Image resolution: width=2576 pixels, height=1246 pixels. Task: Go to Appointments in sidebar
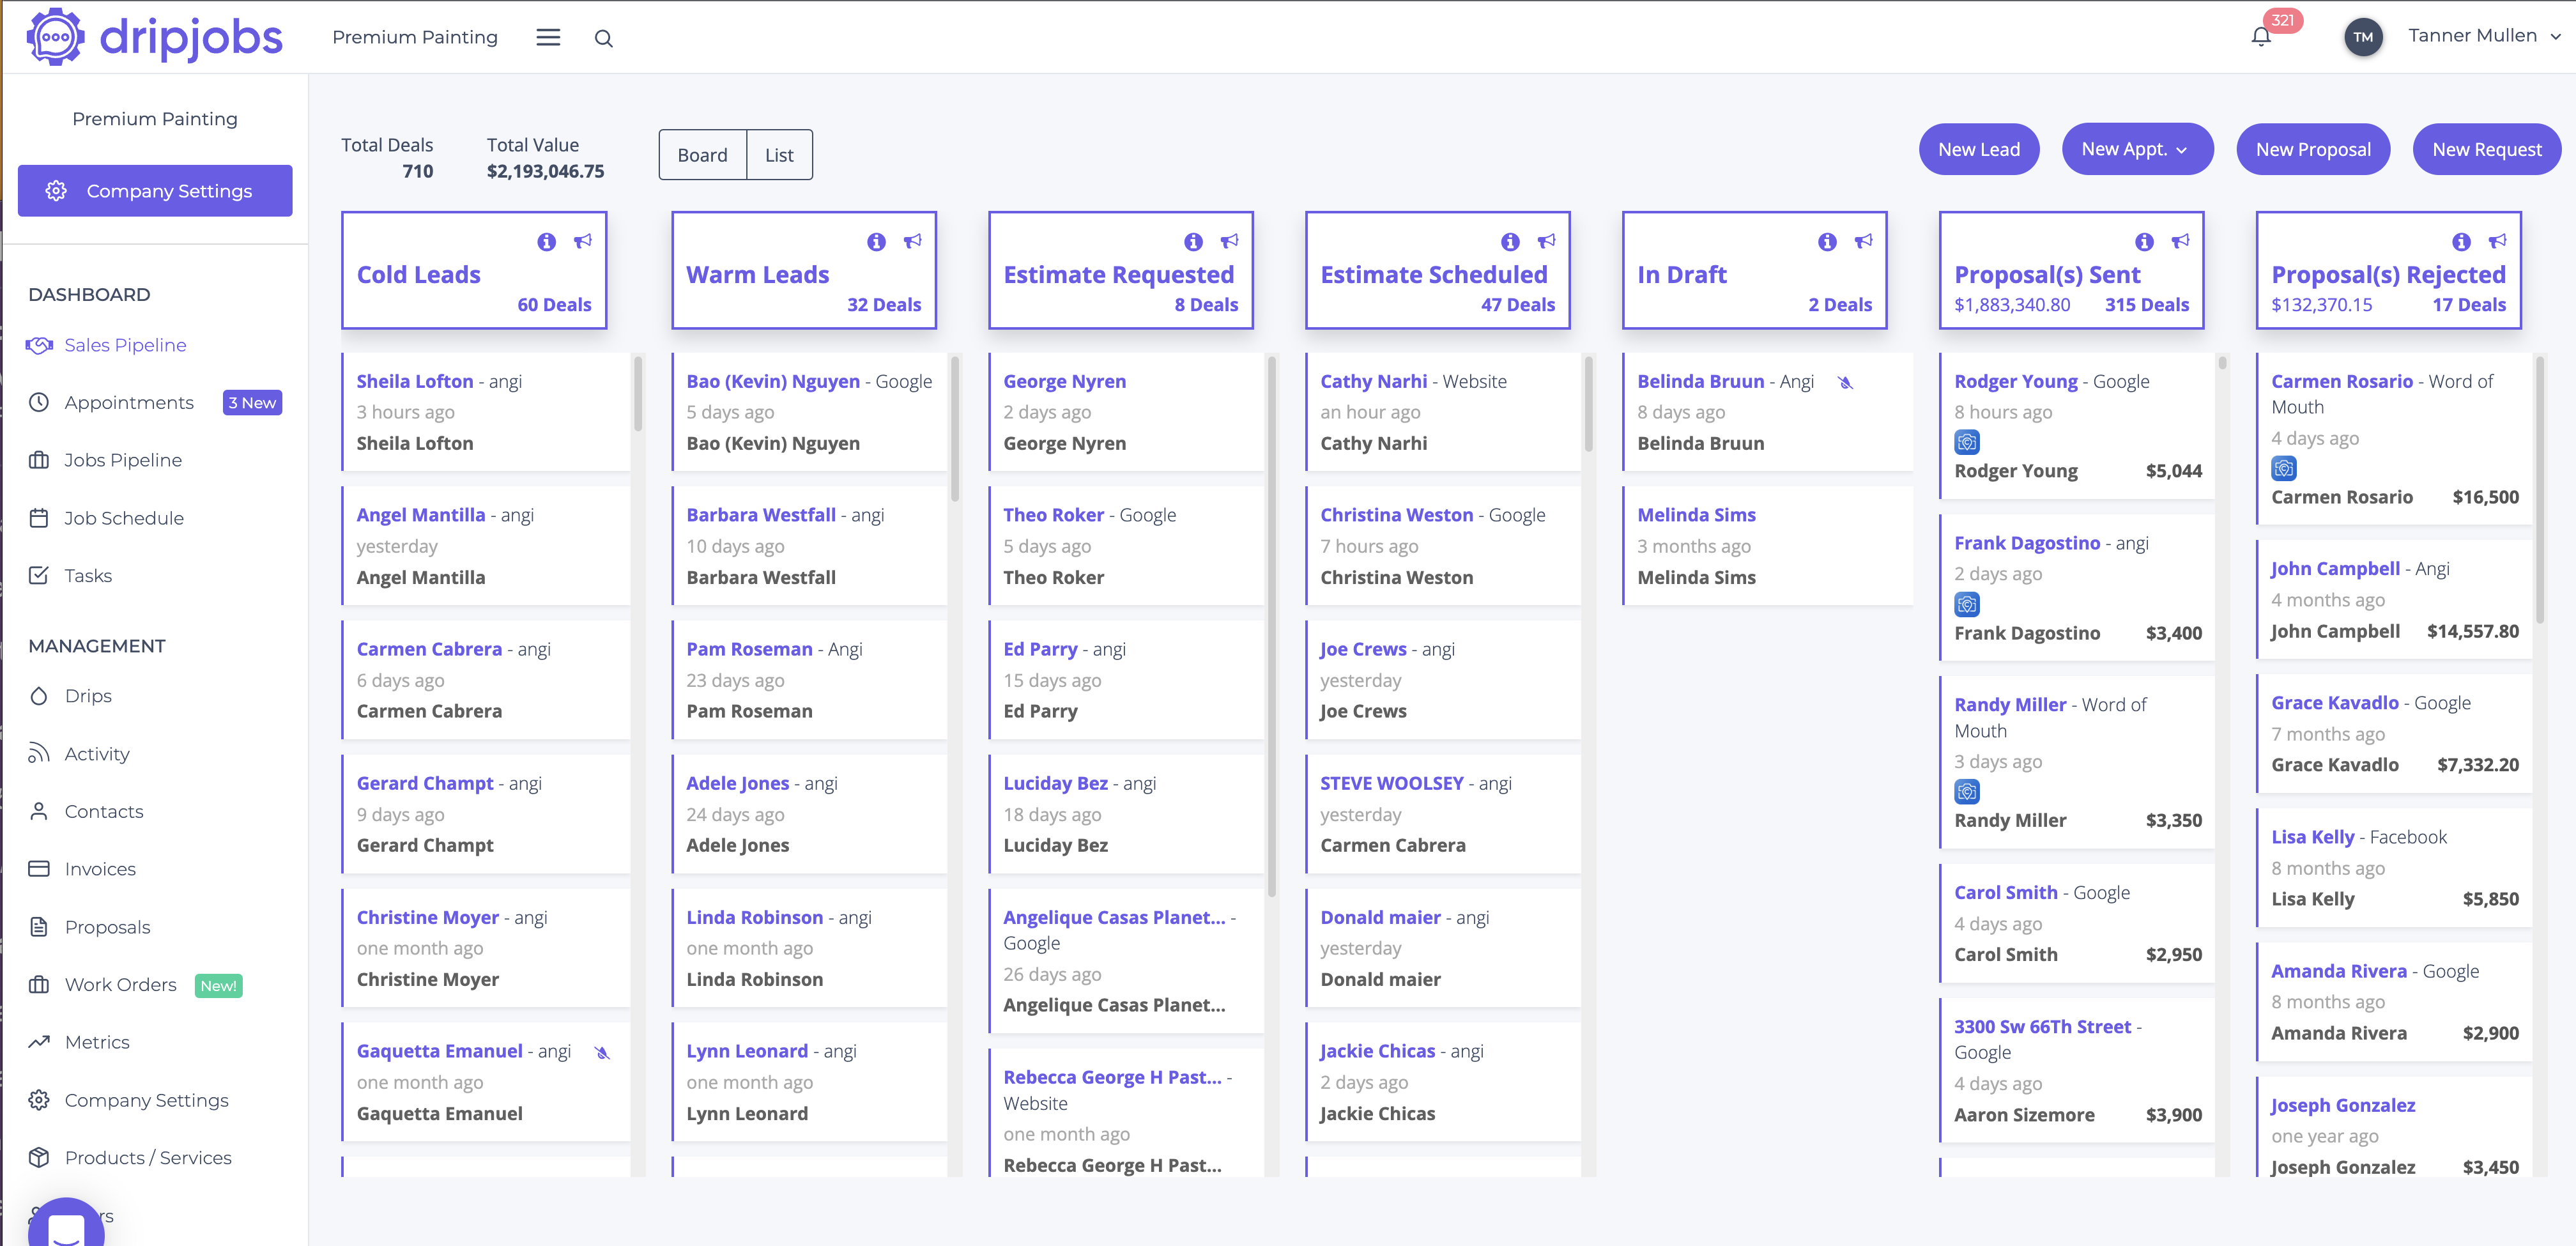click(x=129, y=402)
